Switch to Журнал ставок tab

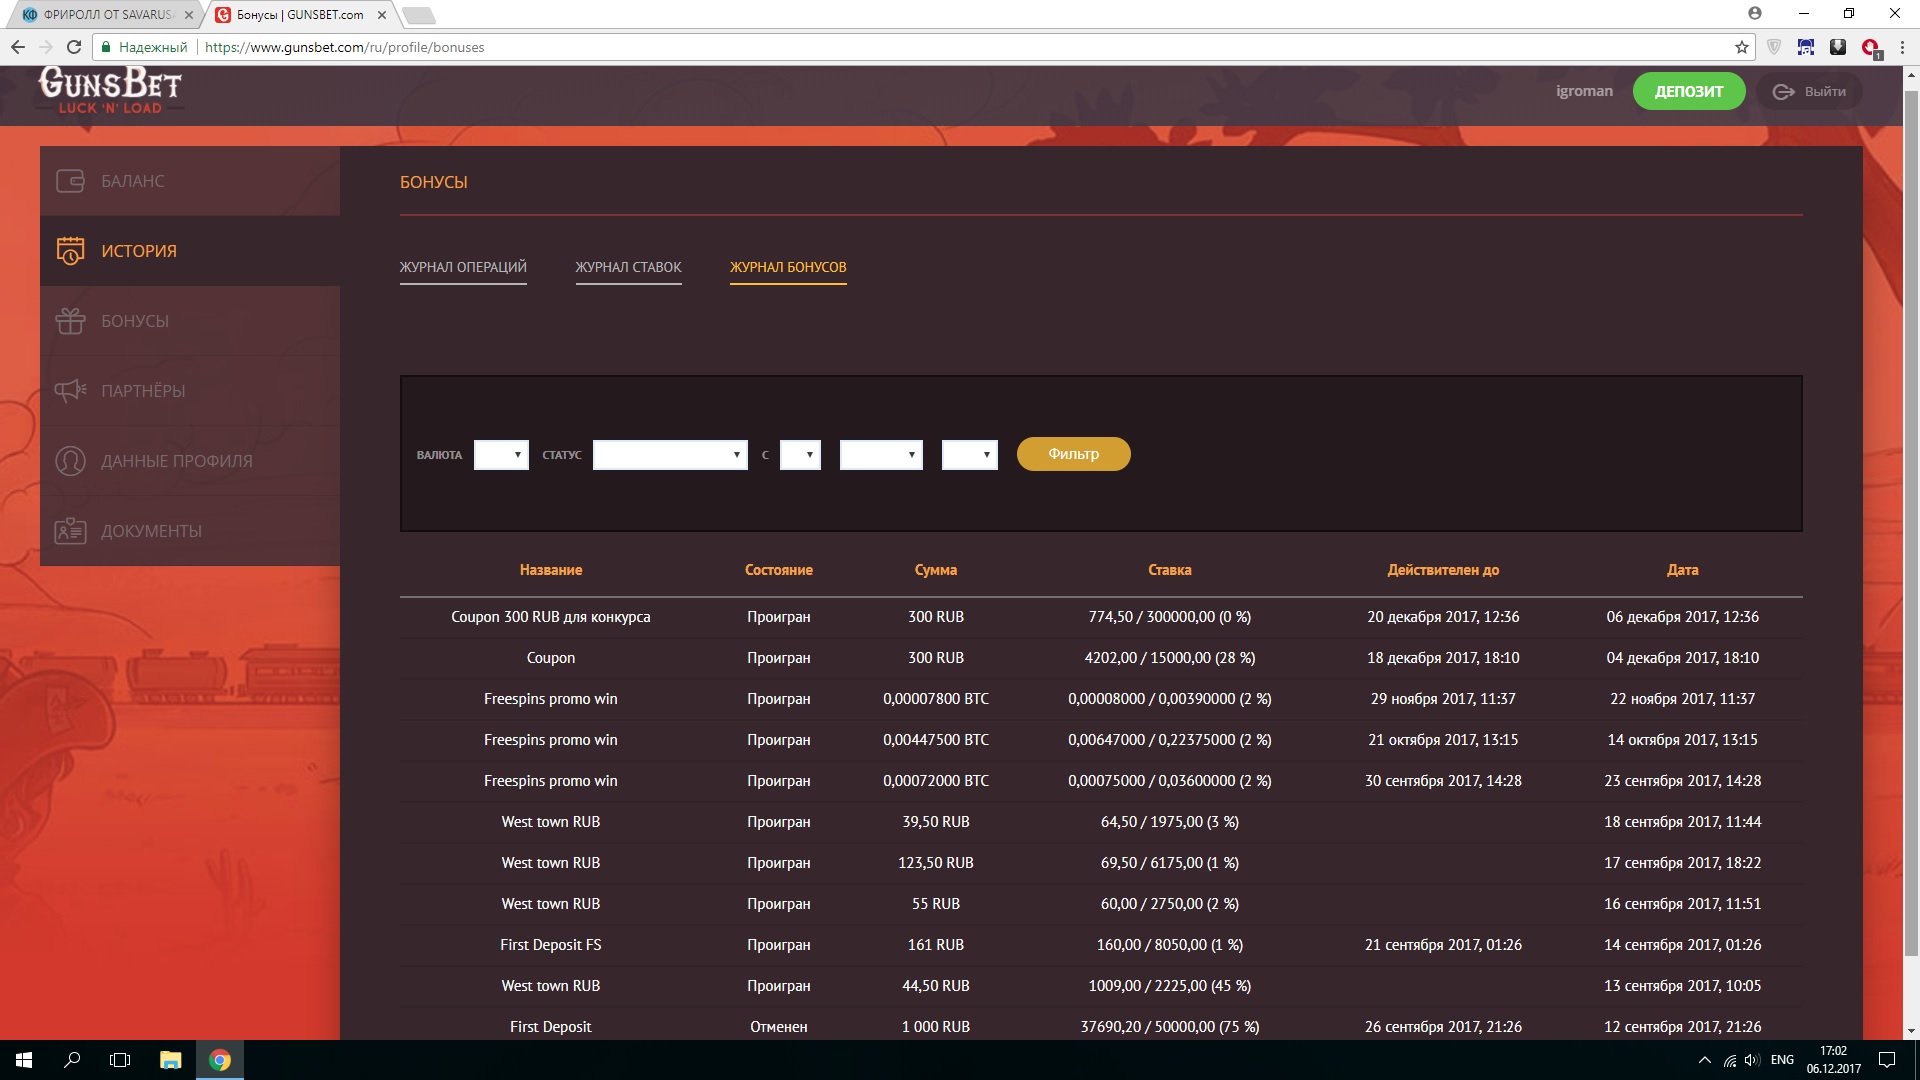click(x=628, y=267)
